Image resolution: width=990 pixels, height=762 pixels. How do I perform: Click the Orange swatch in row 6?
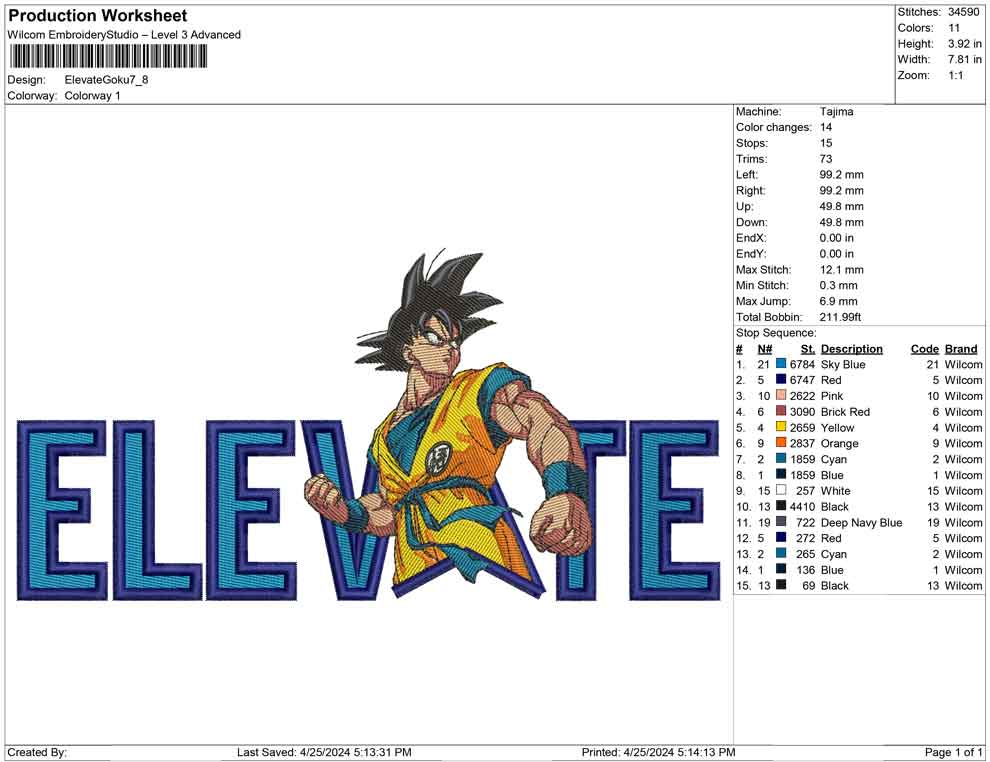[780, 443]
